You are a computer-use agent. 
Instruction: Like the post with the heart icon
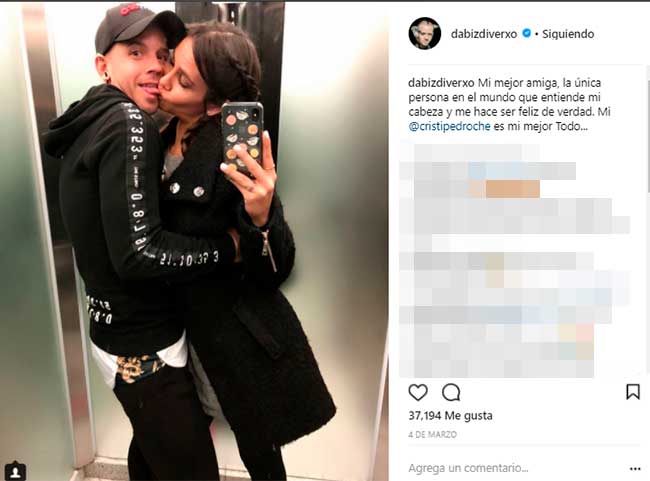pos(418,392)
